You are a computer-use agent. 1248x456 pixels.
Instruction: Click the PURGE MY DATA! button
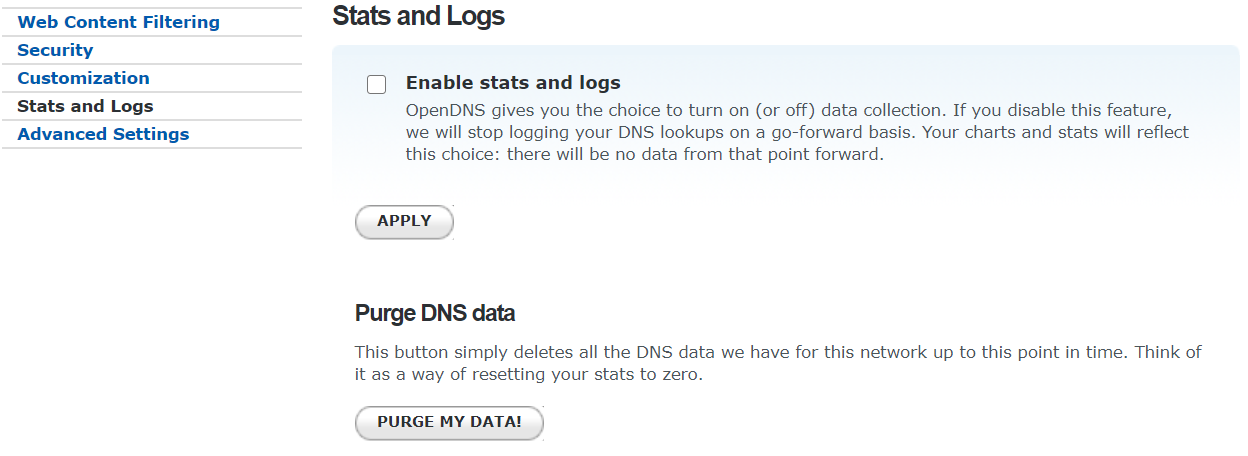point(449,422)
